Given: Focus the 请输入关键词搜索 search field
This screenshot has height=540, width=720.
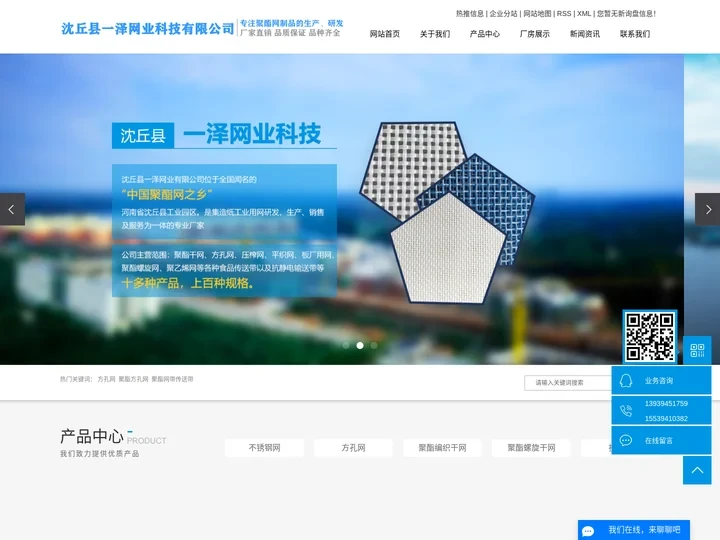Looking at the screenshot, I should pos(568,382).
